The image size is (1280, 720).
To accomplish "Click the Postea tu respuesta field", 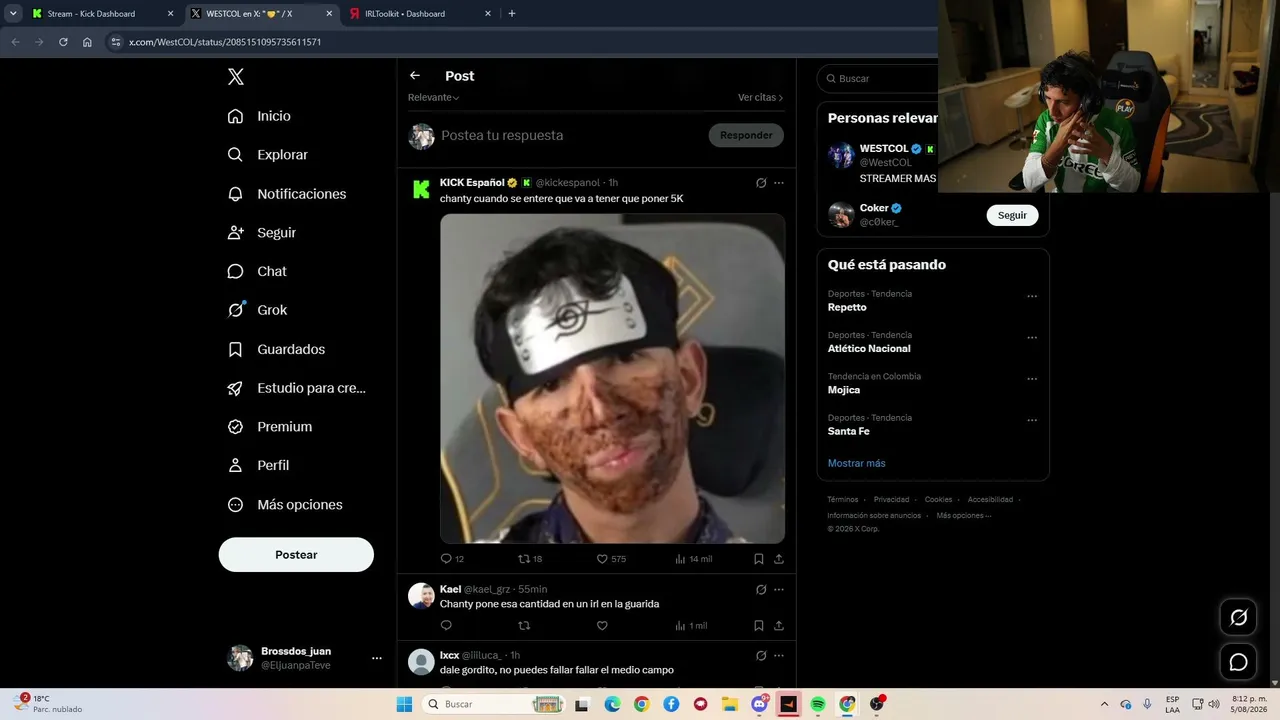I will pyautogui.click(x=570, y=135).
